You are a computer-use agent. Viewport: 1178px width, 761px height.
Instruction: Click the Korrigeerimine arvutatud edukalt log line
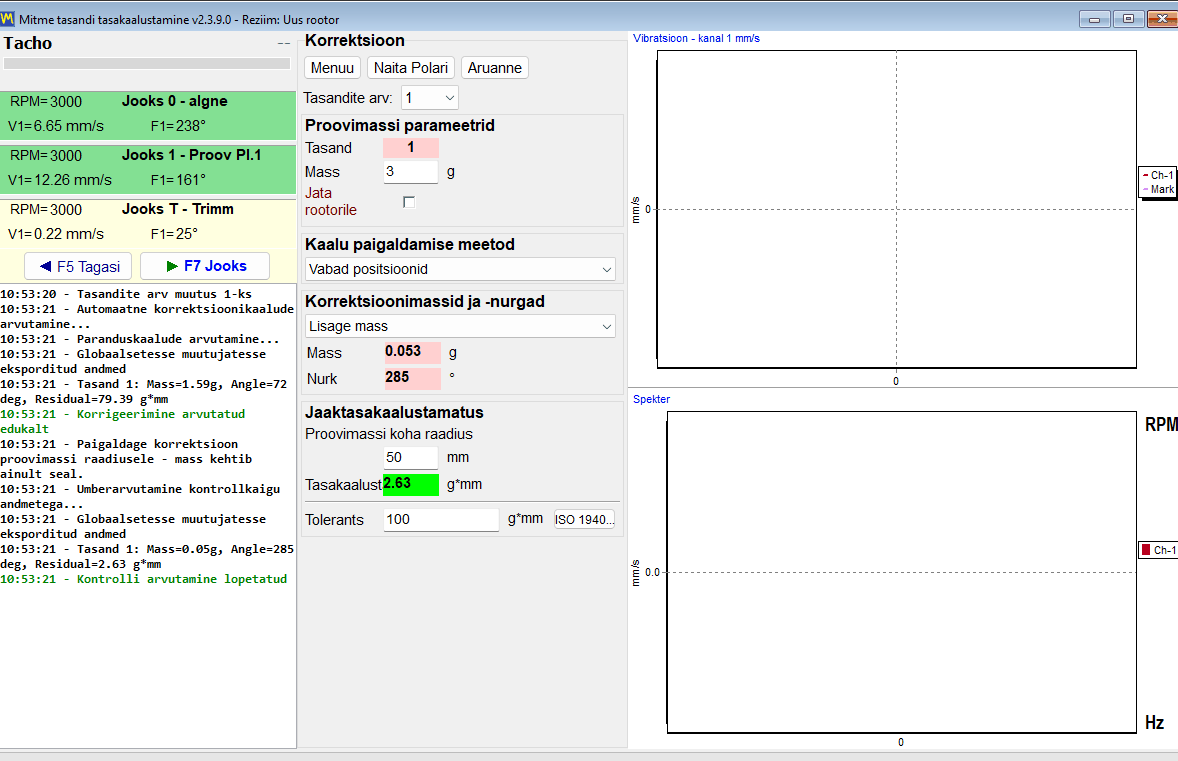[122, 421]
